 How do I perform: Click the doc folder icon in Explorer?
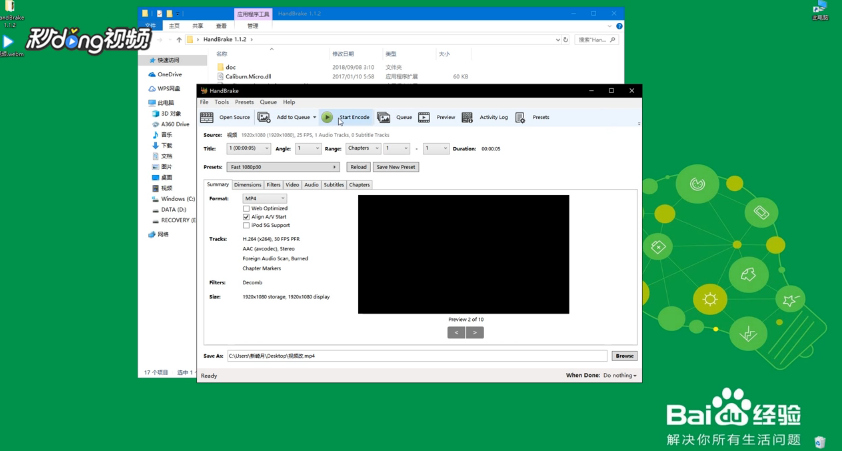[x=220, y=67]
